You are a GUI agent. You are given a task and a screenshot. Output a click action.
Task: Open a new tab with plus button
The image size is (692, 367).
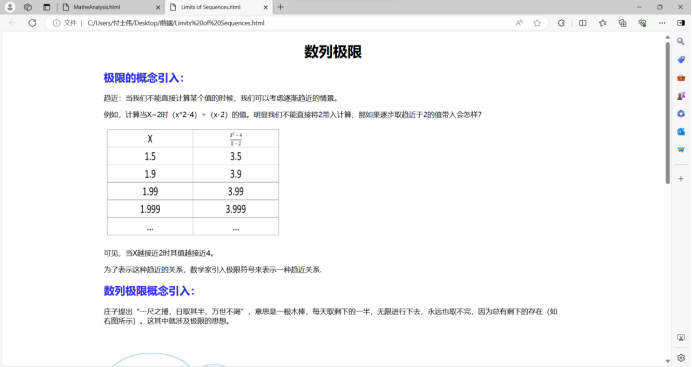[281, 7]
